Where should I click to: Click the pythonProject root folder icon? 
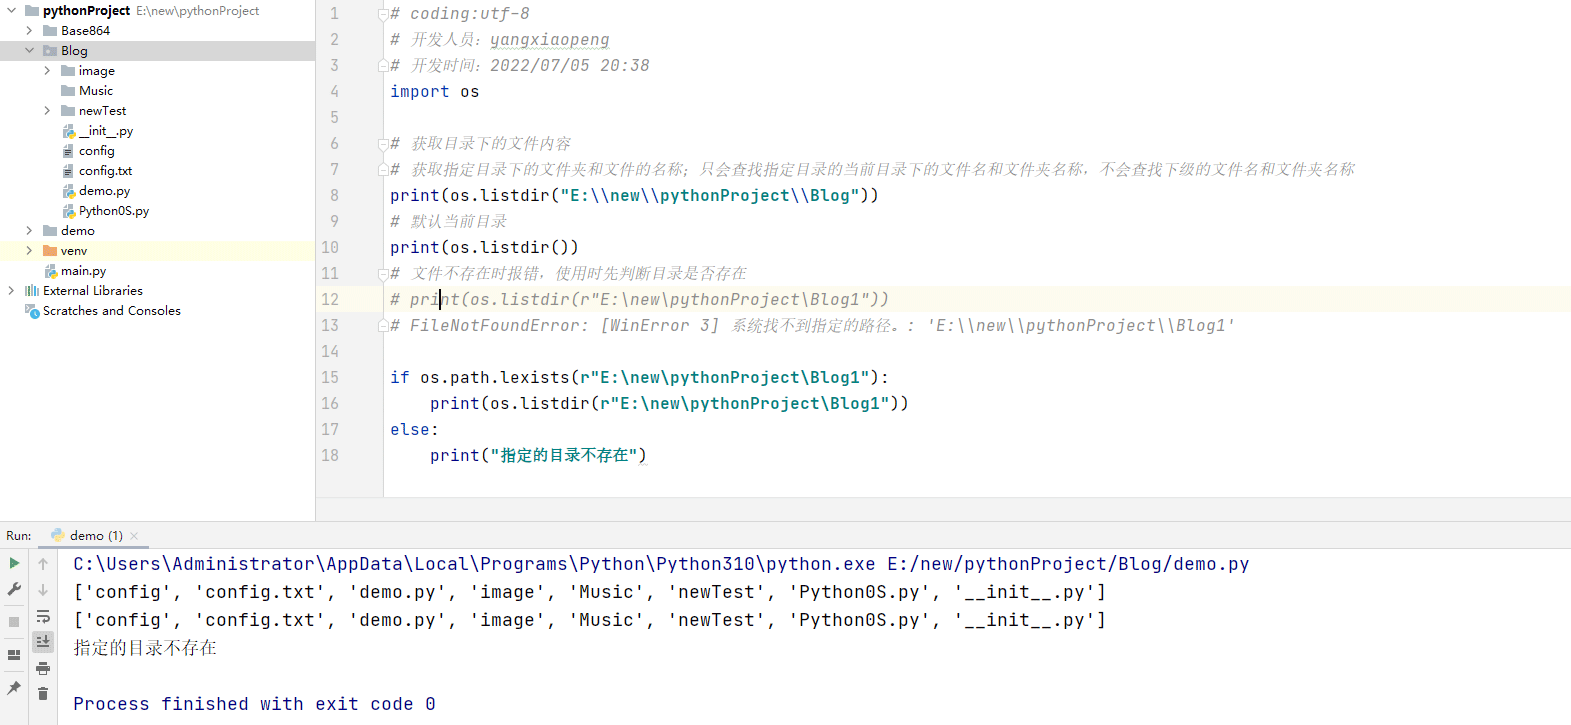(32, 11)
